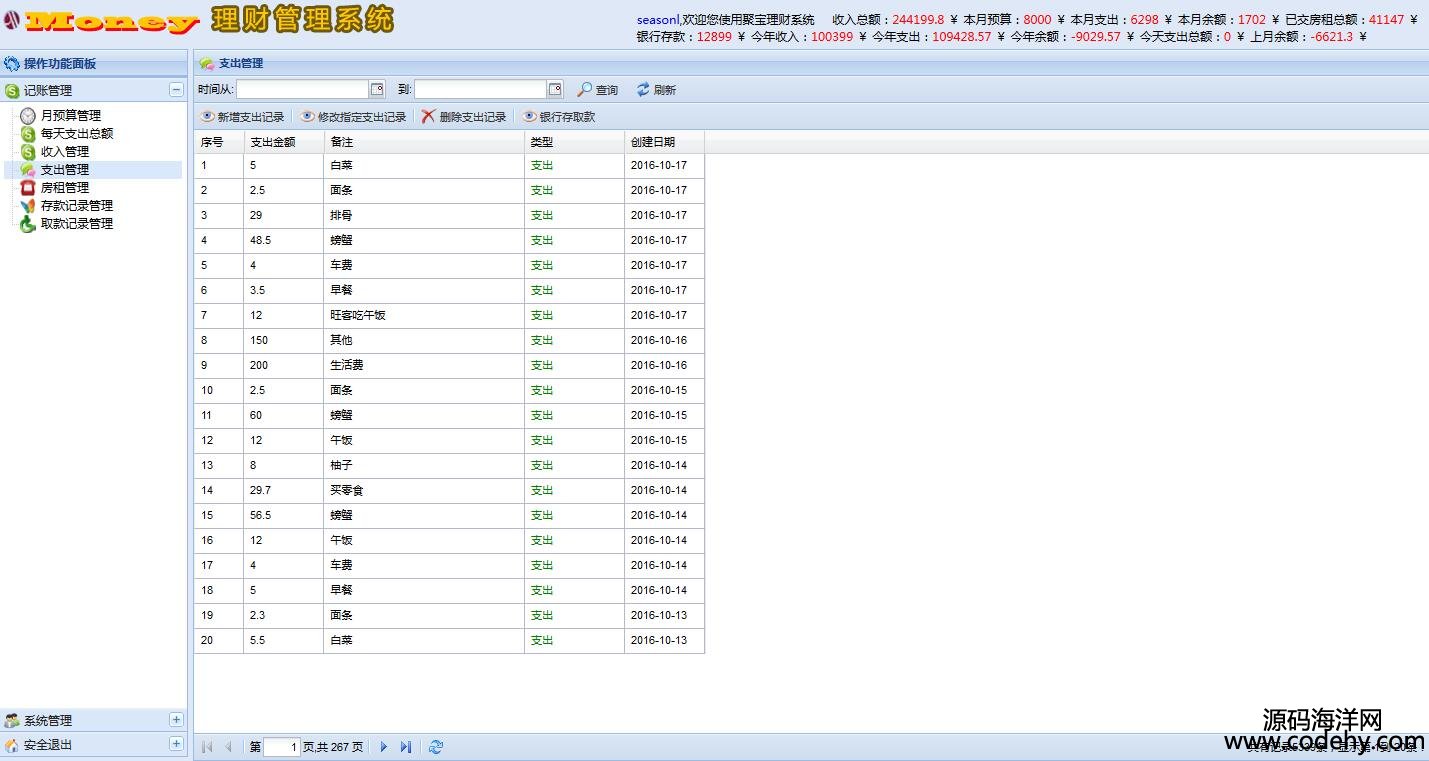
Task: Click 删除支出记录 with red X icon
Action: (464, 117)
